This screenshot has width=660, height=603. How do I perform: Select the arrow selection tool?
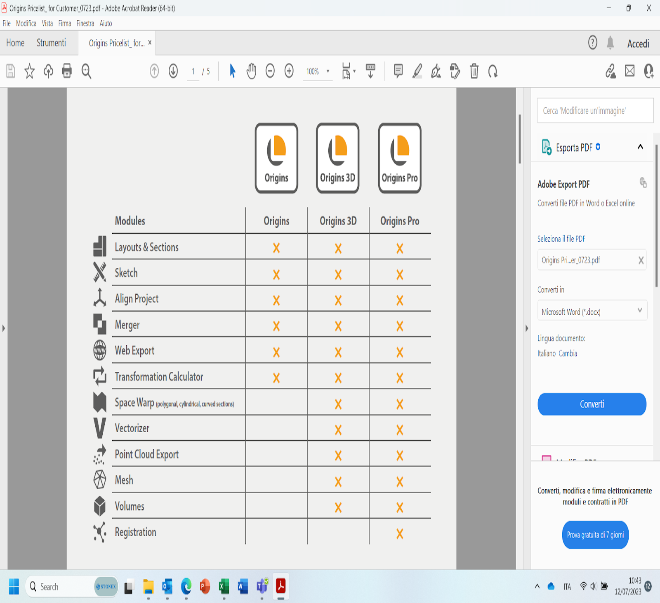232,71
